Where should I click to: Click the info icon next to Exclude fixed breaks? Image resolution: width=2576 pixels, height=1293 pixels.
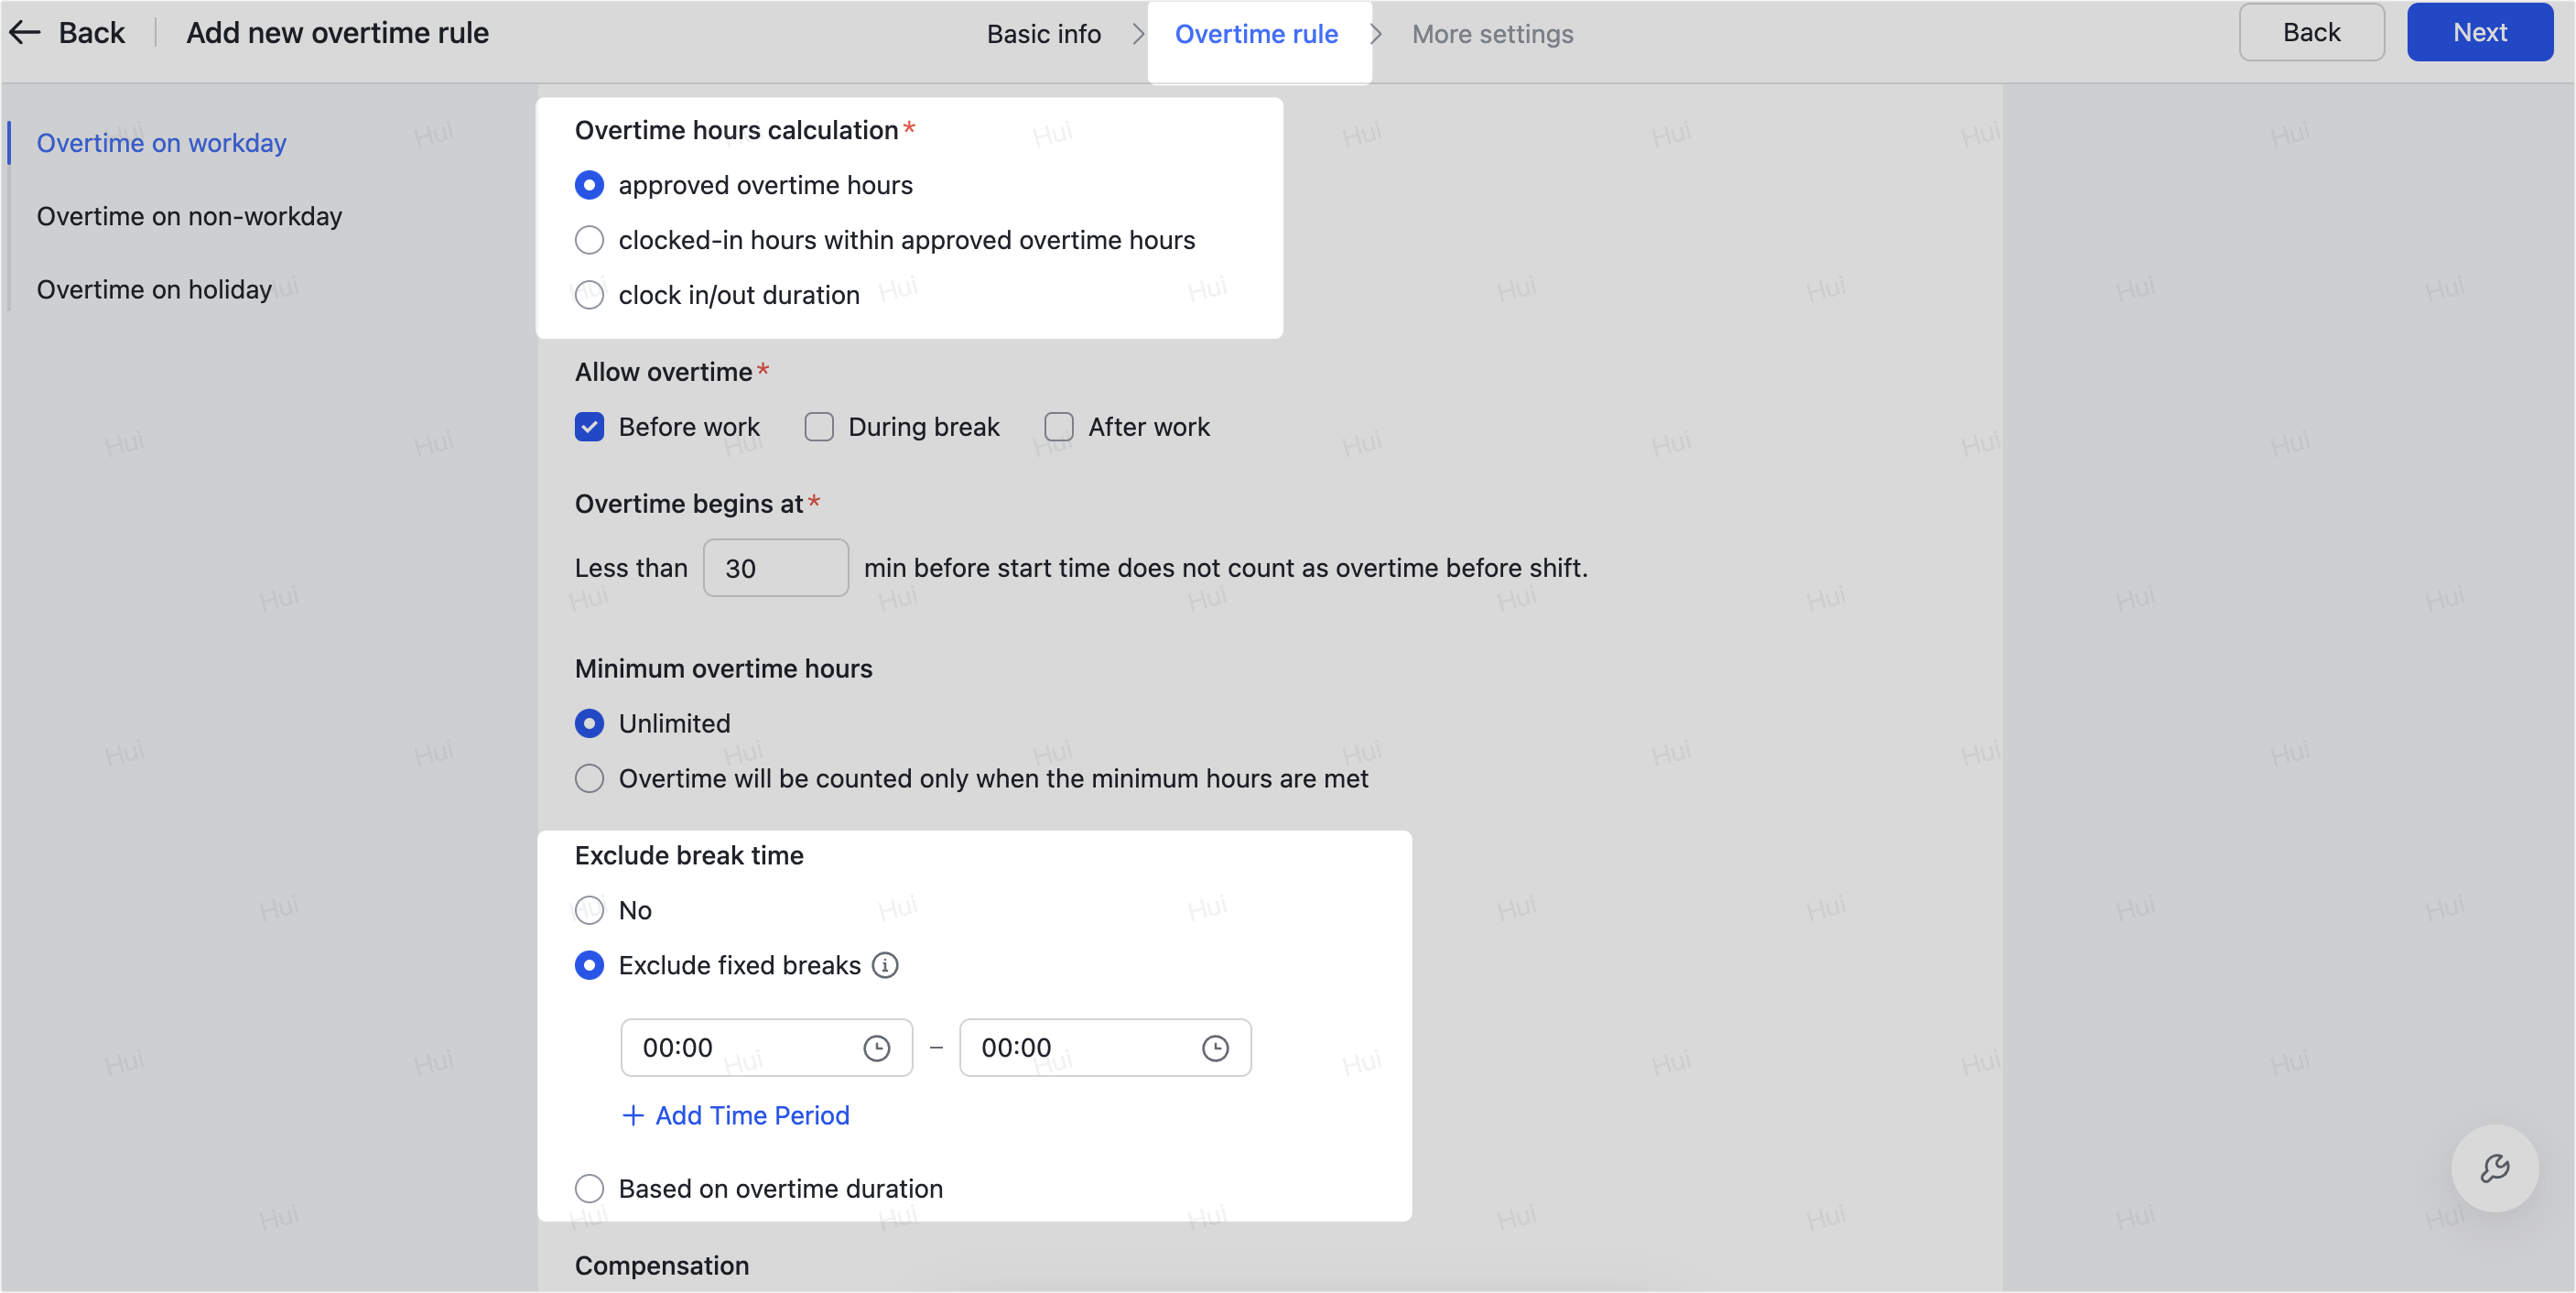(884, 965)
